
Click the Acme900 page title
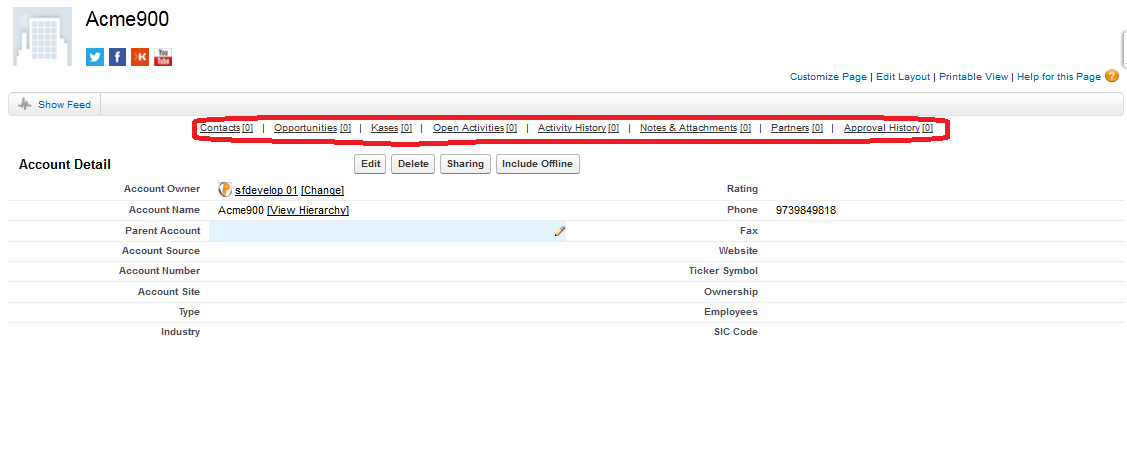point(127,19)
